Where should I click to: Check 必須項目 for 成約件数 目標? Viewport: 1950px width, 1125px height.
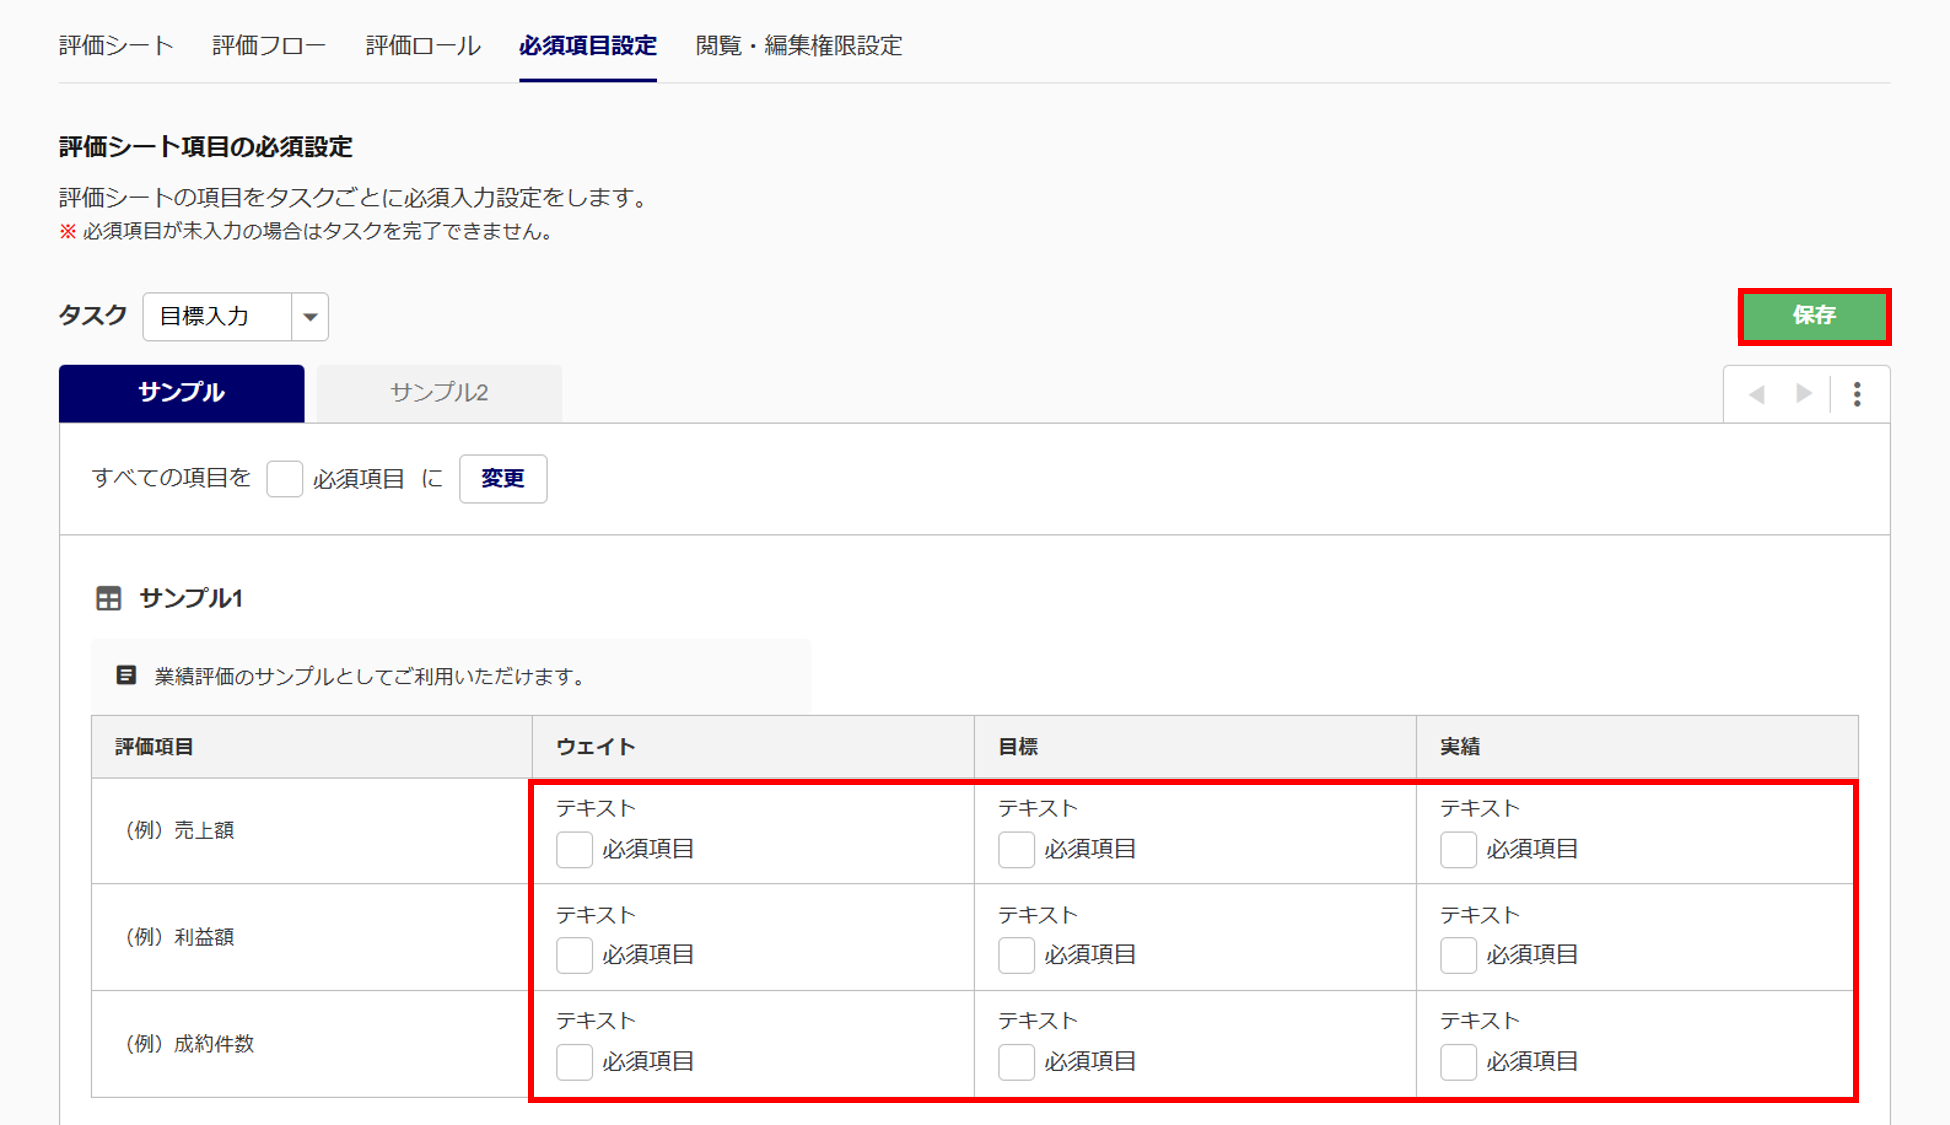pyautogui.click(x=1016, y=1062)
